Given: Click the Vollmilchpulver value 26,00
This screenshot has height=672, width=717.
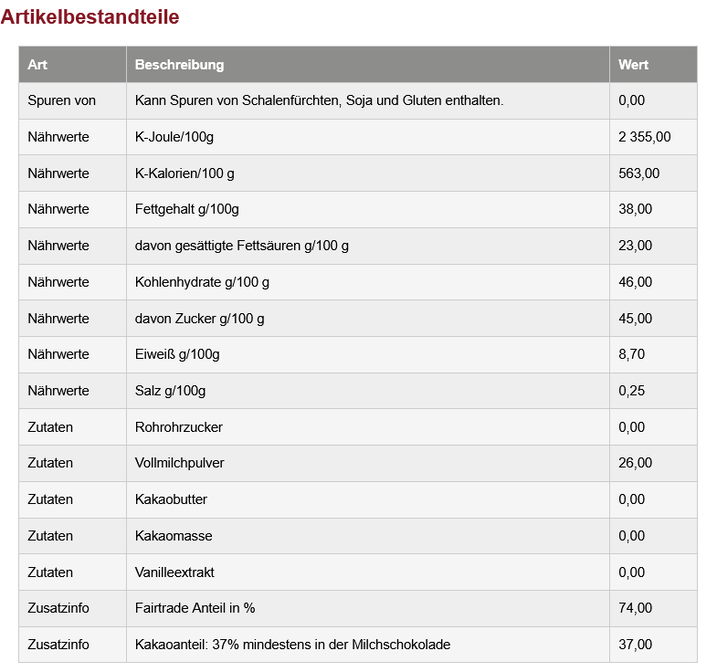Looking at the screenshot, I should (635, 463).
